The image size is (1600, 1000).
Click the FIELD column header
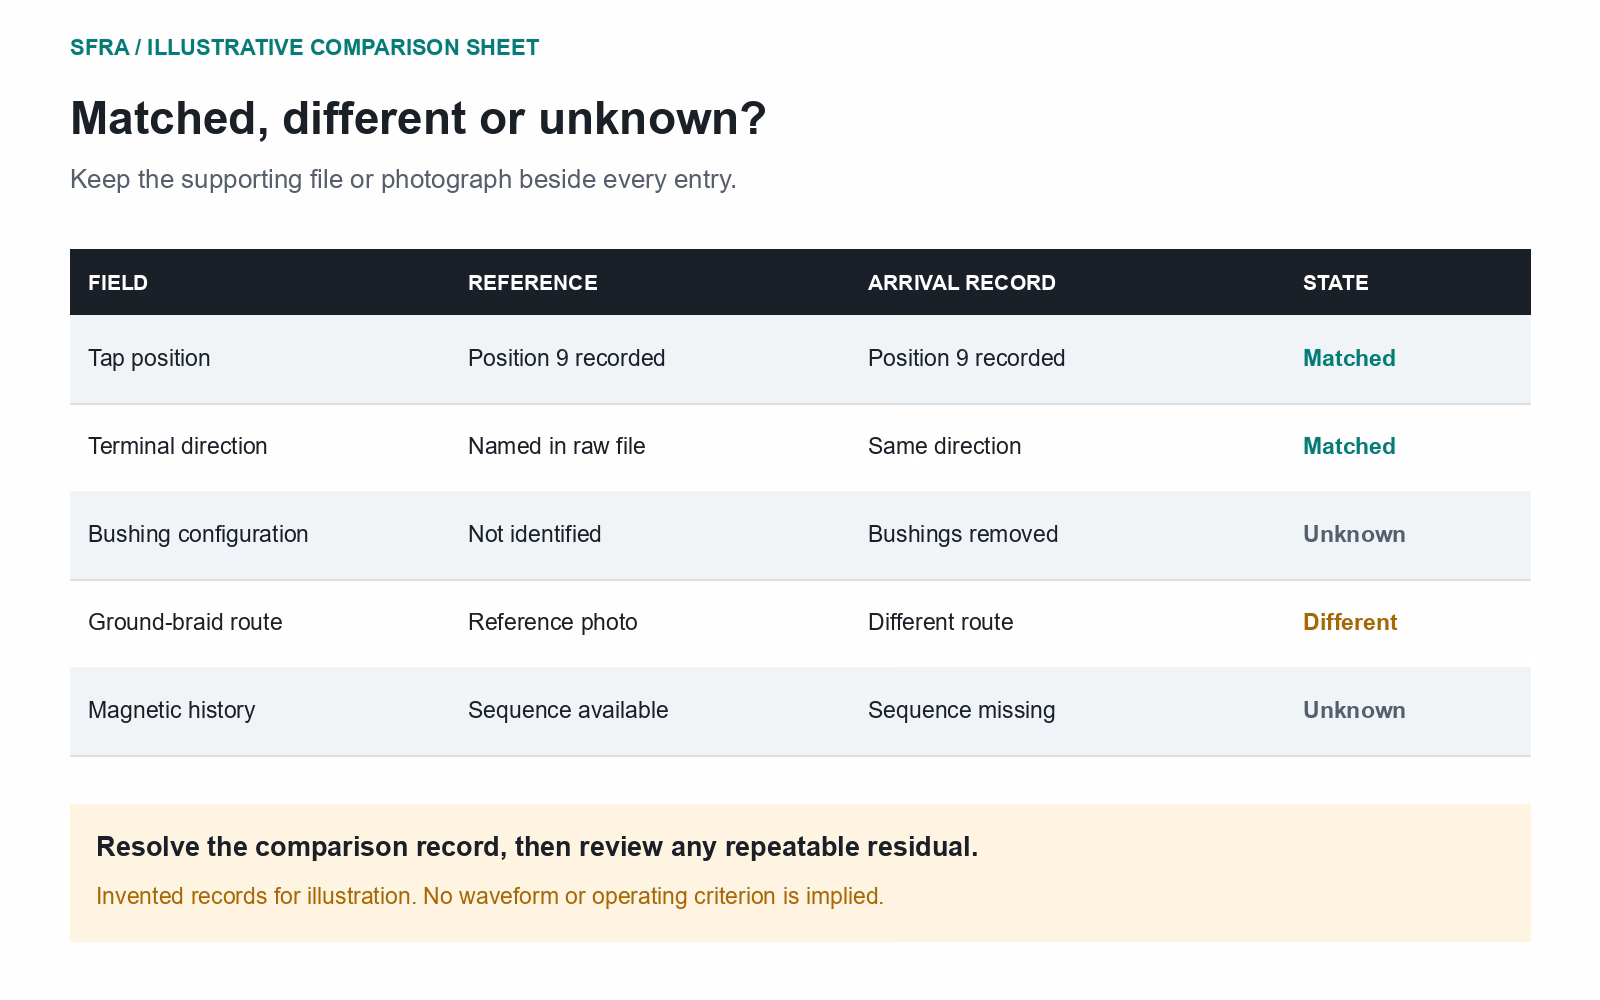click(x=118, y=283)
